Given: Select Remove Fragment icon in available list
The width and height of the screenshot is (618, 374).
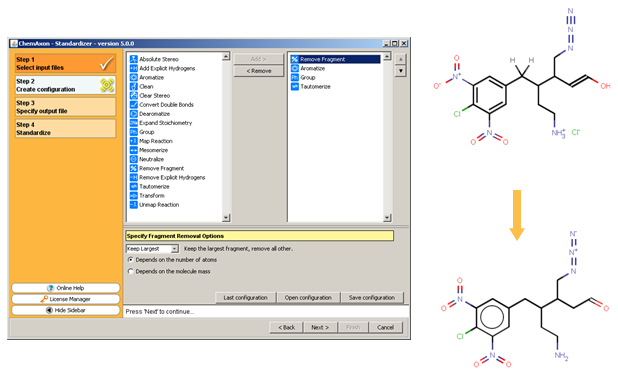Looking at the screenshot, I should [134, 168].
